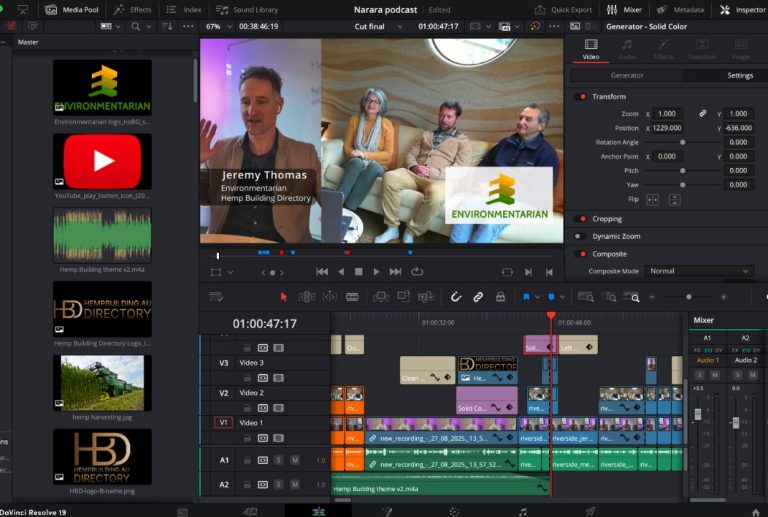Viewport: 768px width, 517px height.
Task: Activate the Blade Edit Mode tool
Action: (x=352, y=297)
